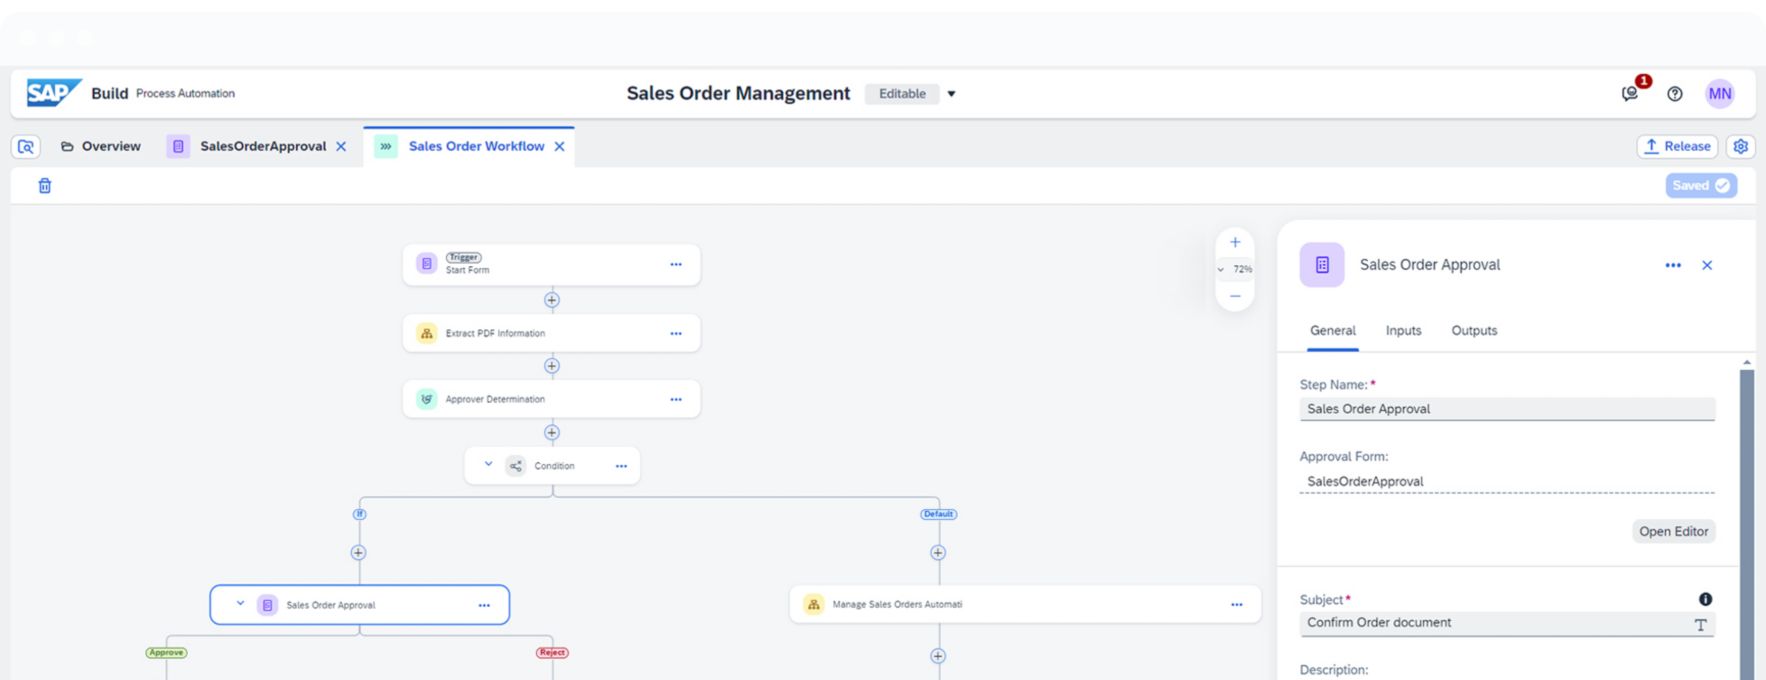Click the help question mark icon
1766x680 pixels.
pos(1675,94)
